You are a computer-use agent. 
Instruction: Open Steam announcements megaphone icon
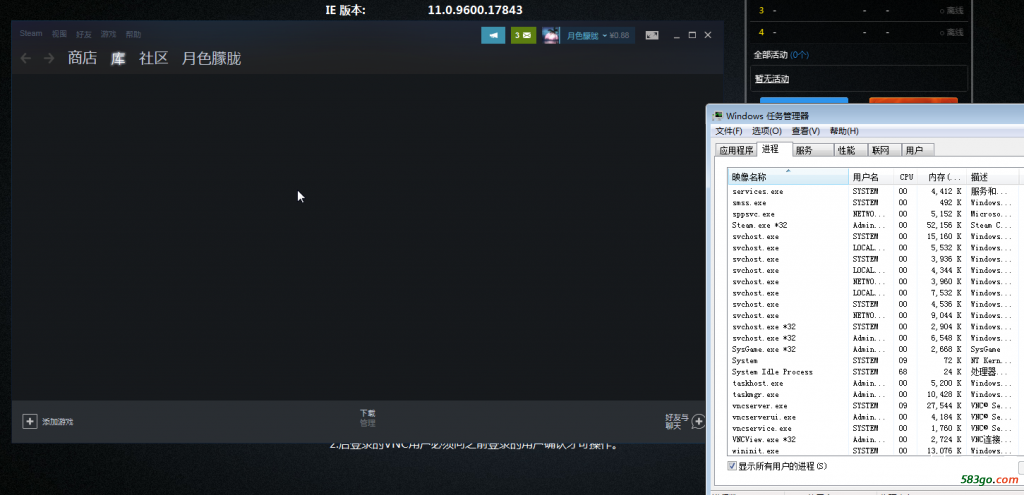click(x=493, y=35)
